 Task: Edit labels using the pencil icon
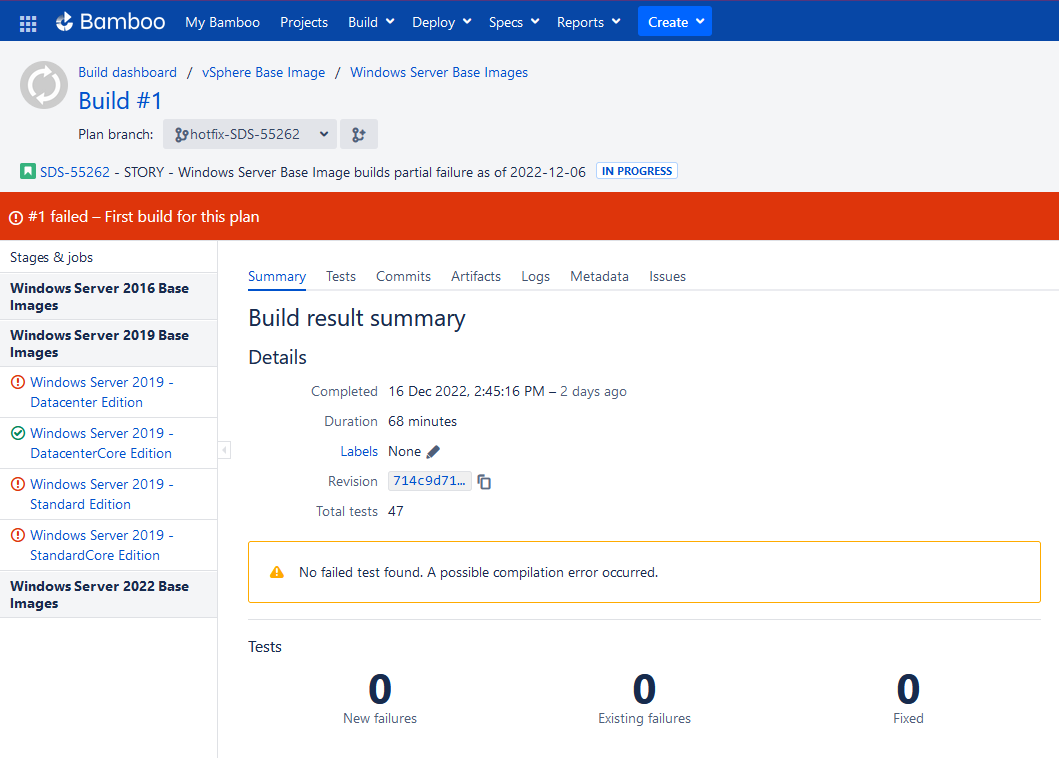coord(434,452)
